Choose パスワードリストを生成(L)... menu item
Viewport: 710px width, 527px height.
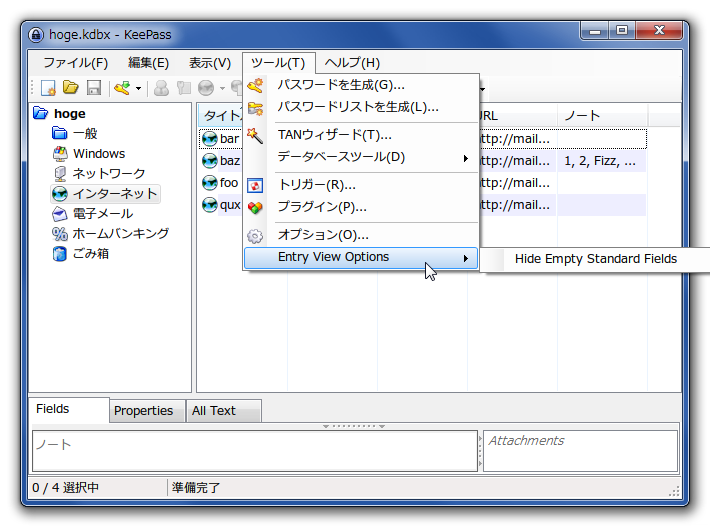[361, 107]
